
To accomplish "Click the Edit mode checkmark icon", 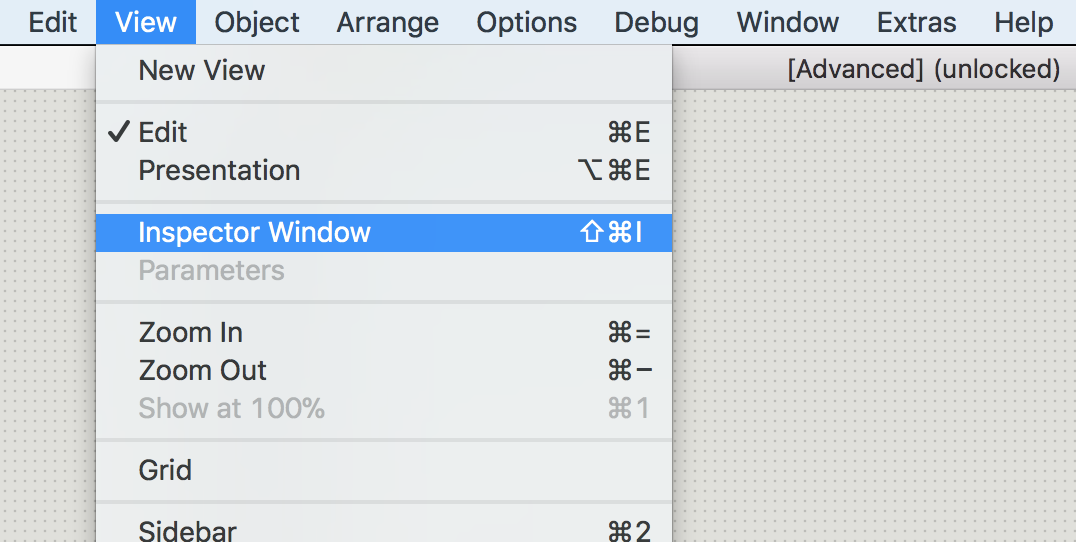I will (x=119, y=132).
